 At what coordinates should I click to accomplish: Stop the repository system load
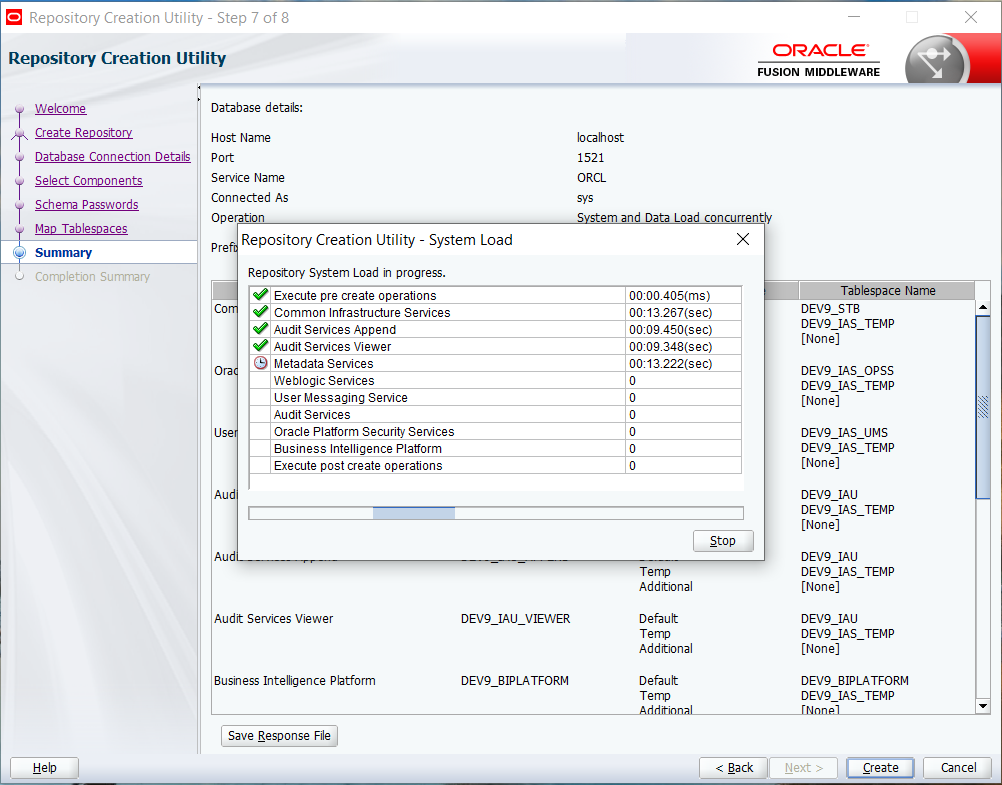tap(723, 541)
